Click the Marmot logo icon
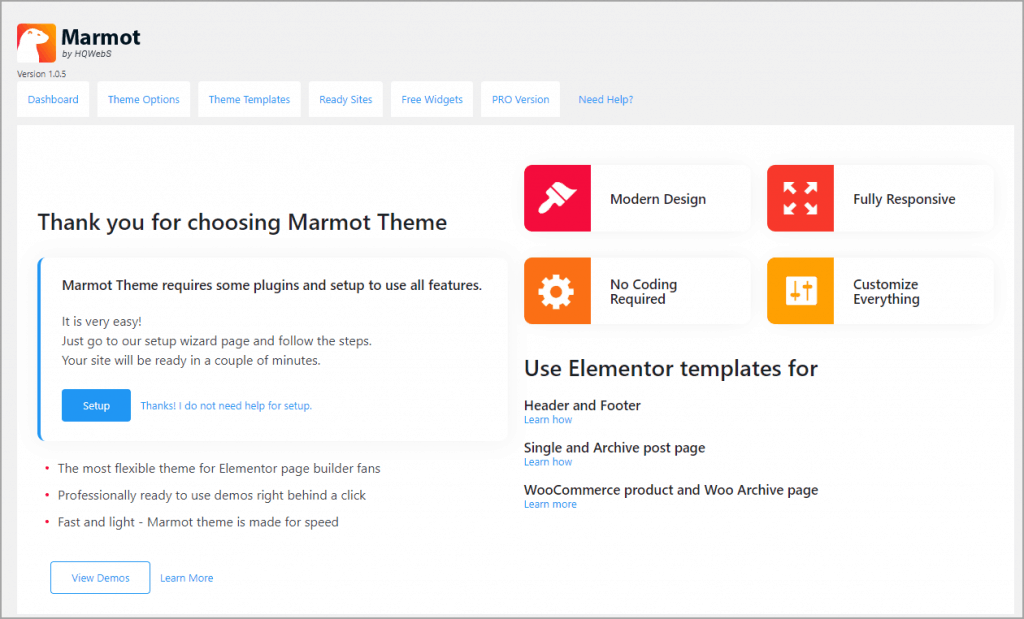1024x619 pixels. [36, 43]
